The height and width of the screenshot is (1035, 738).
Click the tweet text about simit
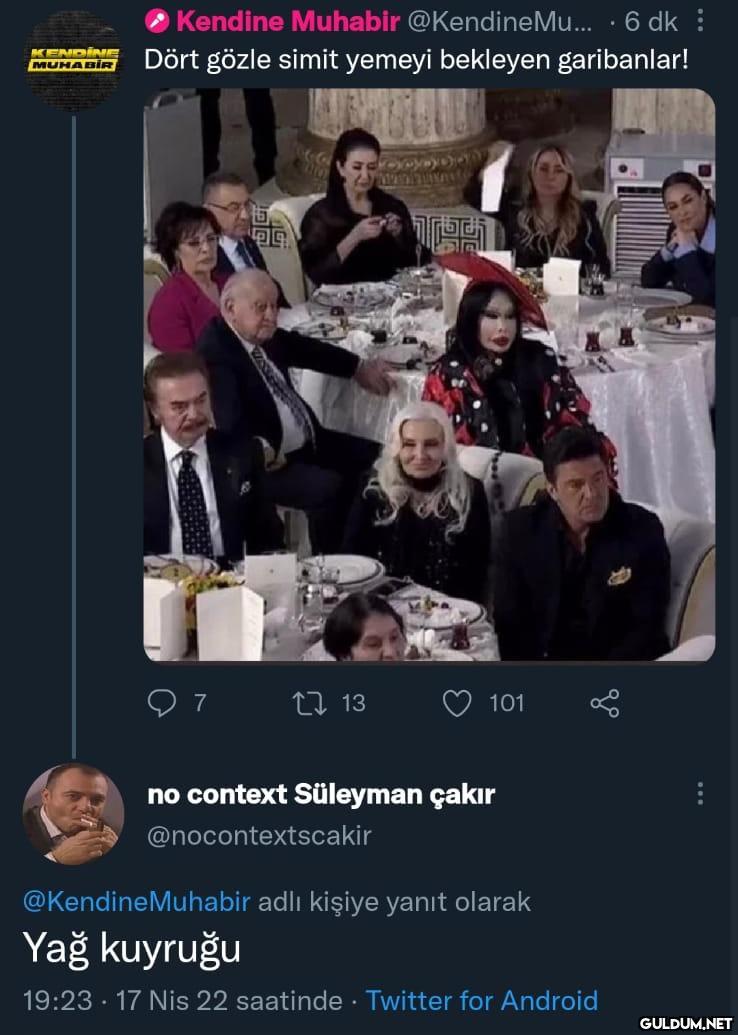pos(417,59)
